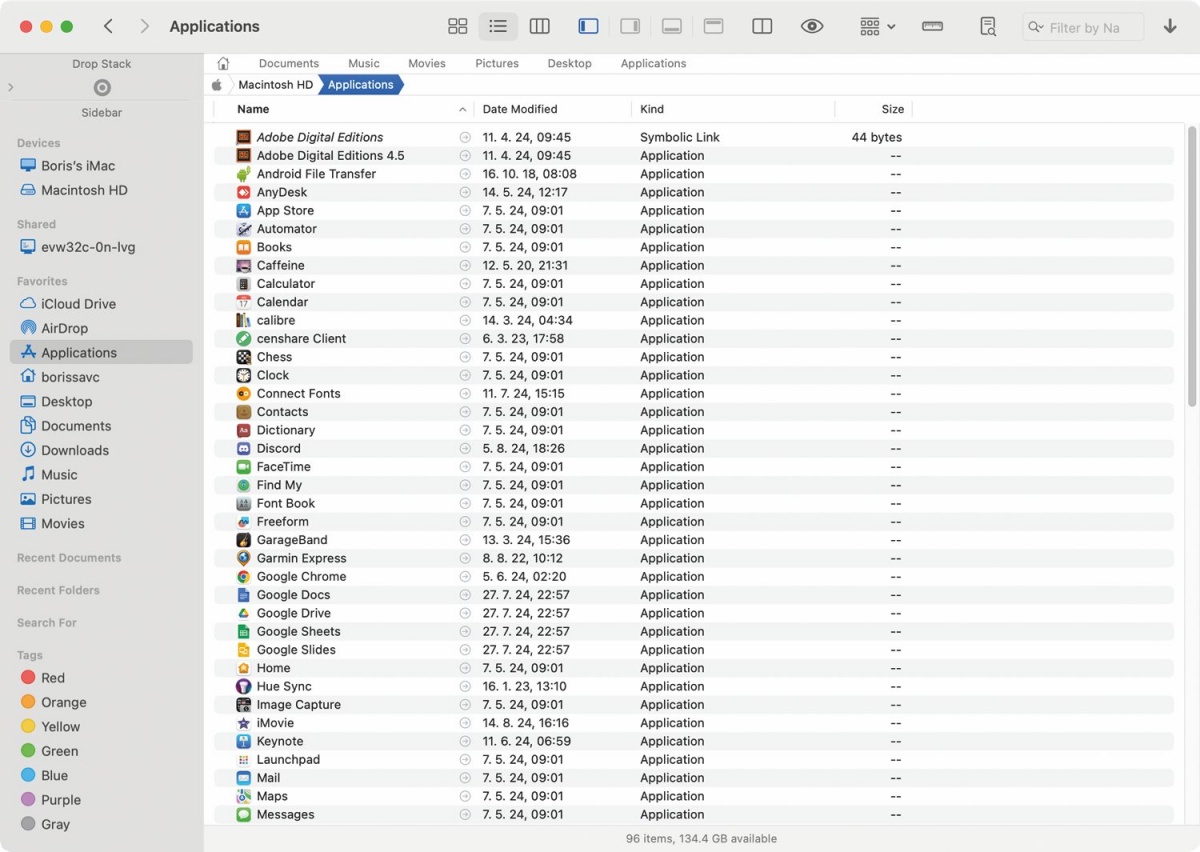Click the circled arrow beside calibre
Image resolution: width=1200 pixels, height=852 pixels.
(x=465, y=321)
